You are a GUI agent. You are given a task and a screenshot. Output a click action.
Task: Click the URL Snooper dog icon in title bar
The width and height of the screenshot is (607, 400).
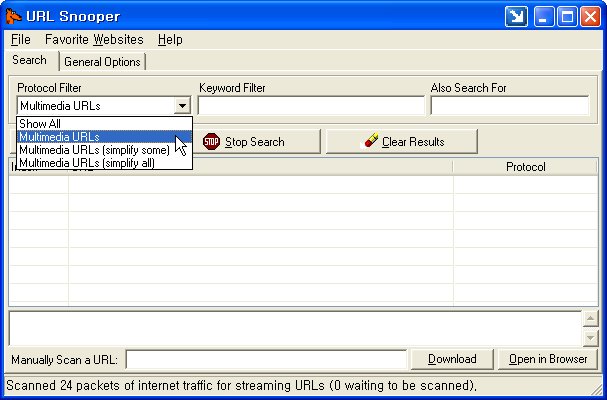(x=13, y=16)
